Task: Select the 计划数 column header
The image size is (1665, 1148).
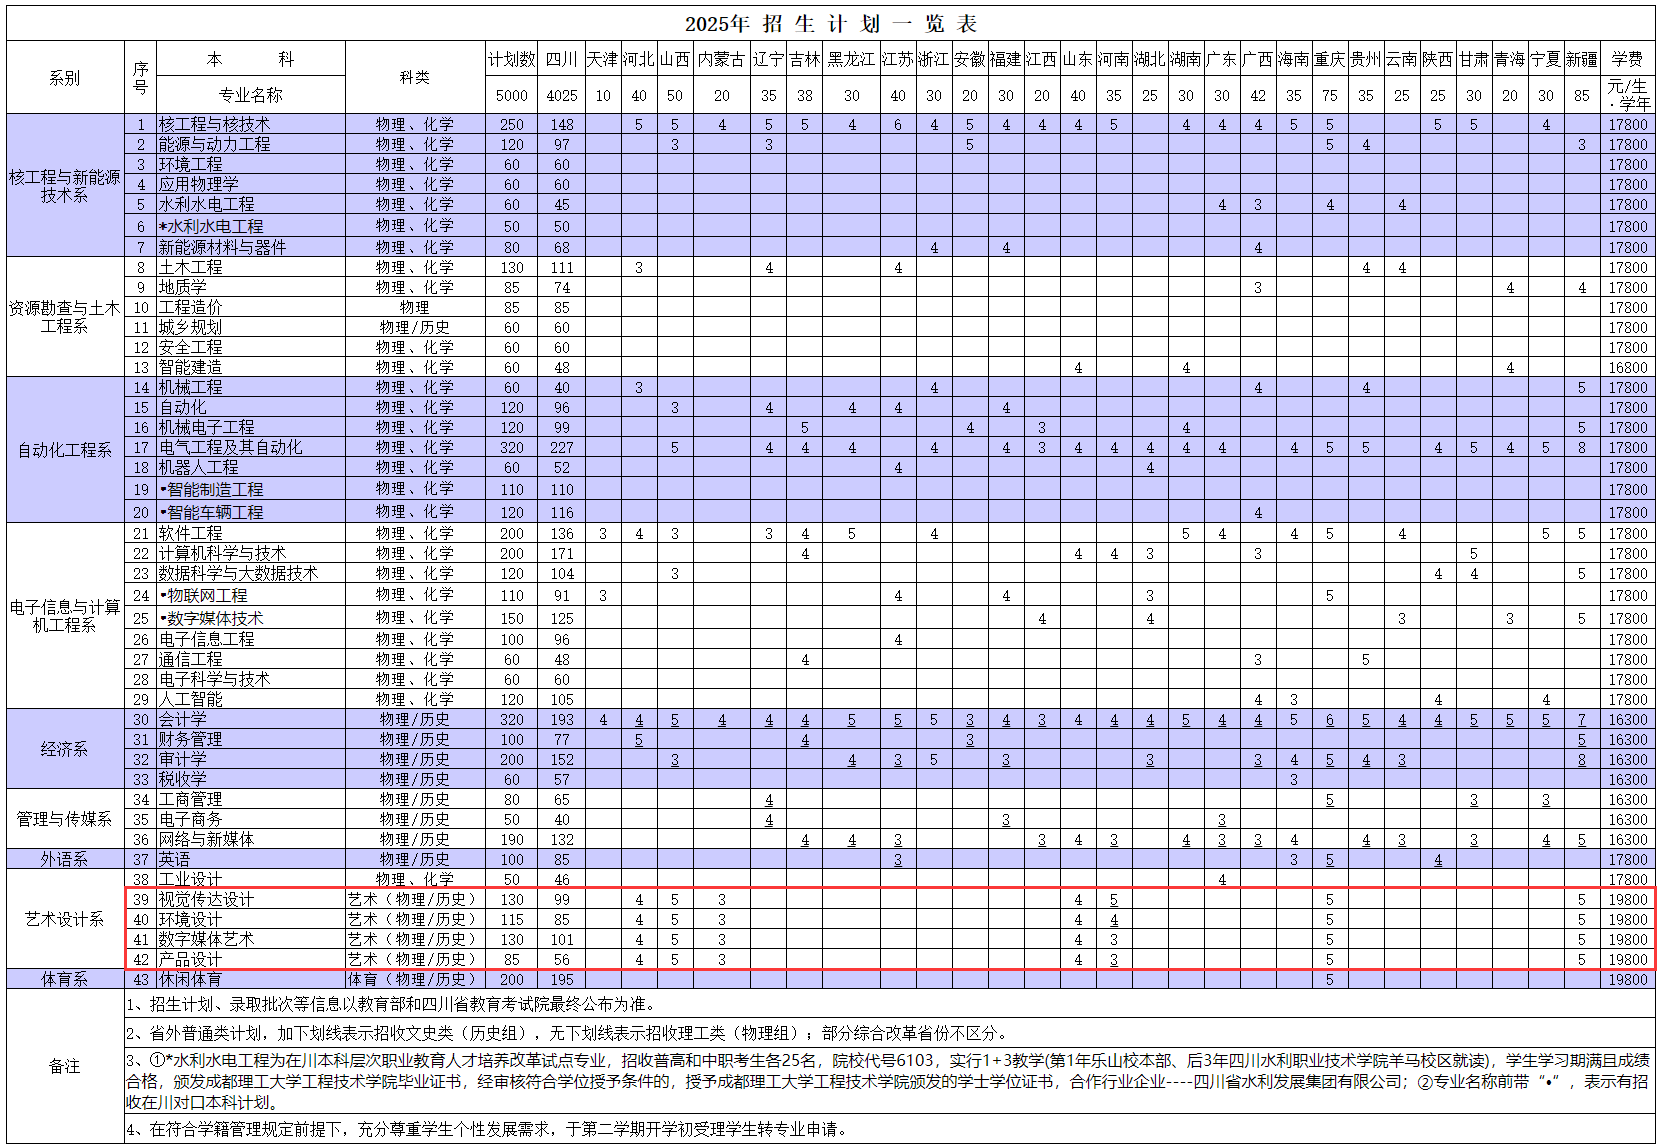Action: click(511, 60)
